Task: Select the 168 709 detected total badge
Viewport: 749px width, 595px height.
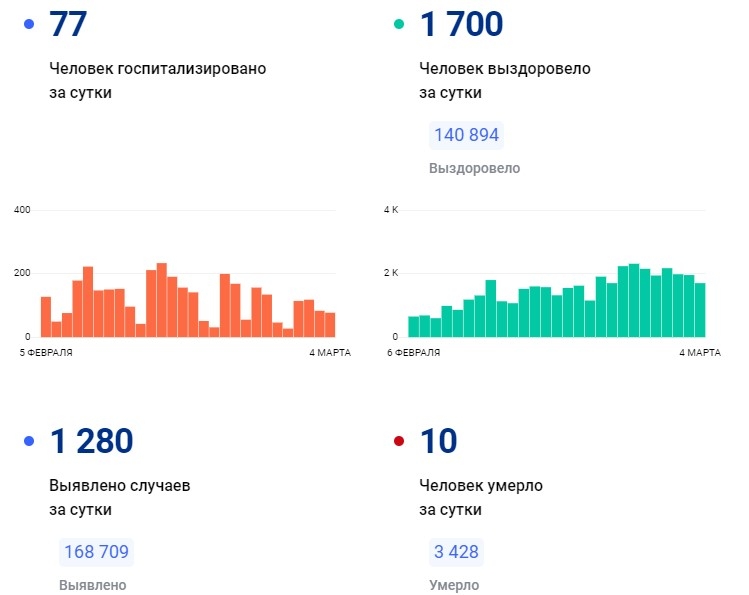Action: (x=96, y=552)
